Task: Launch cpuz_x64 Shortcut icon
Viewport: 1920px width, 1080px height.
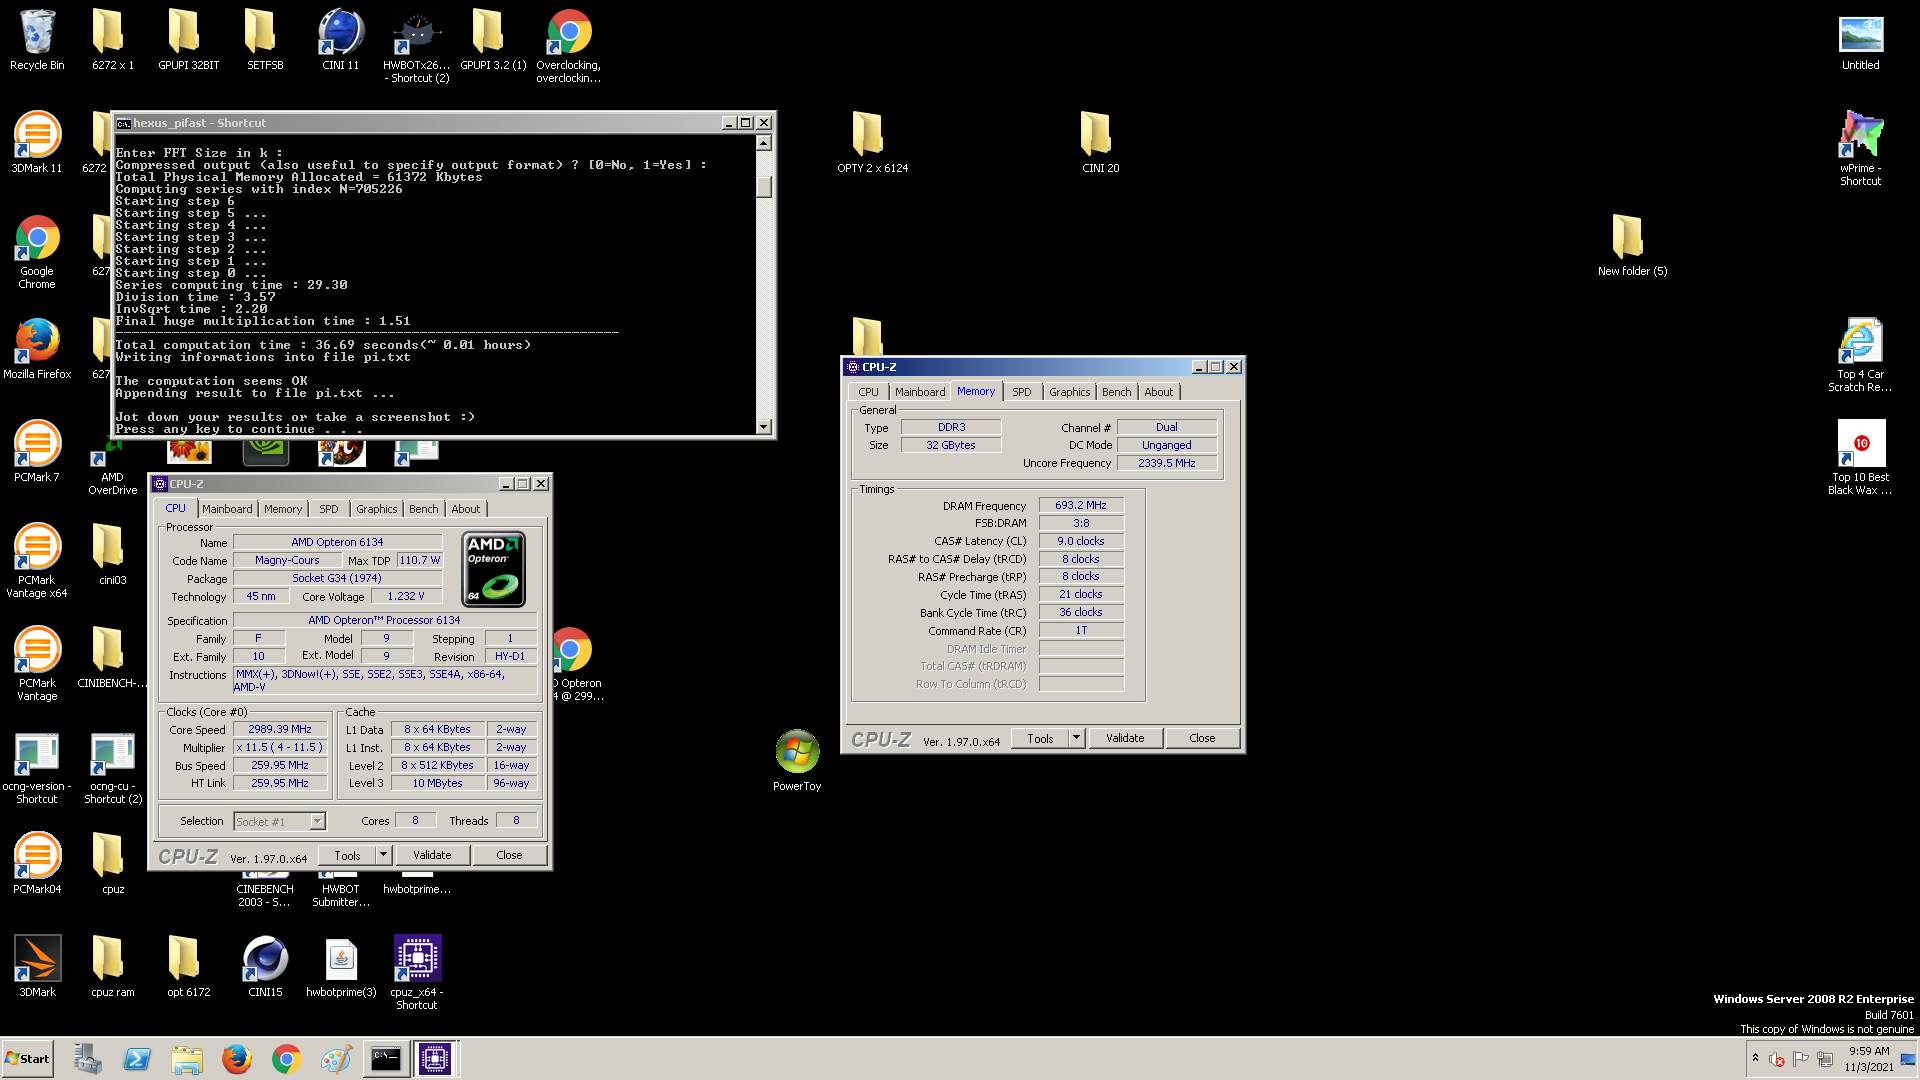Action: pos(417,973)
